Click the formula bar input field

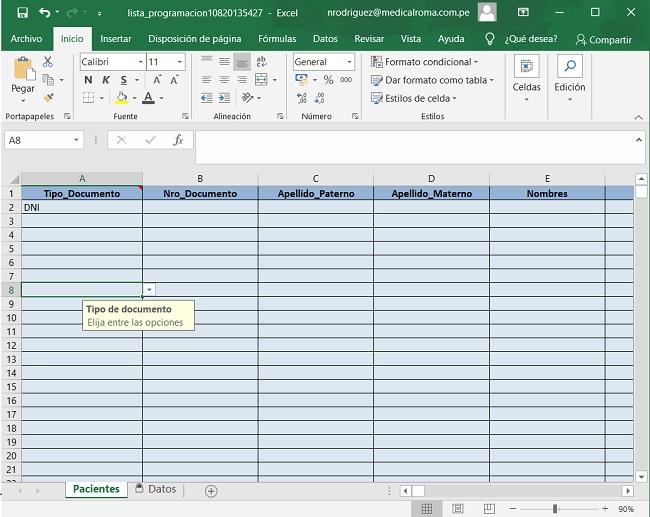pos(420,148)
